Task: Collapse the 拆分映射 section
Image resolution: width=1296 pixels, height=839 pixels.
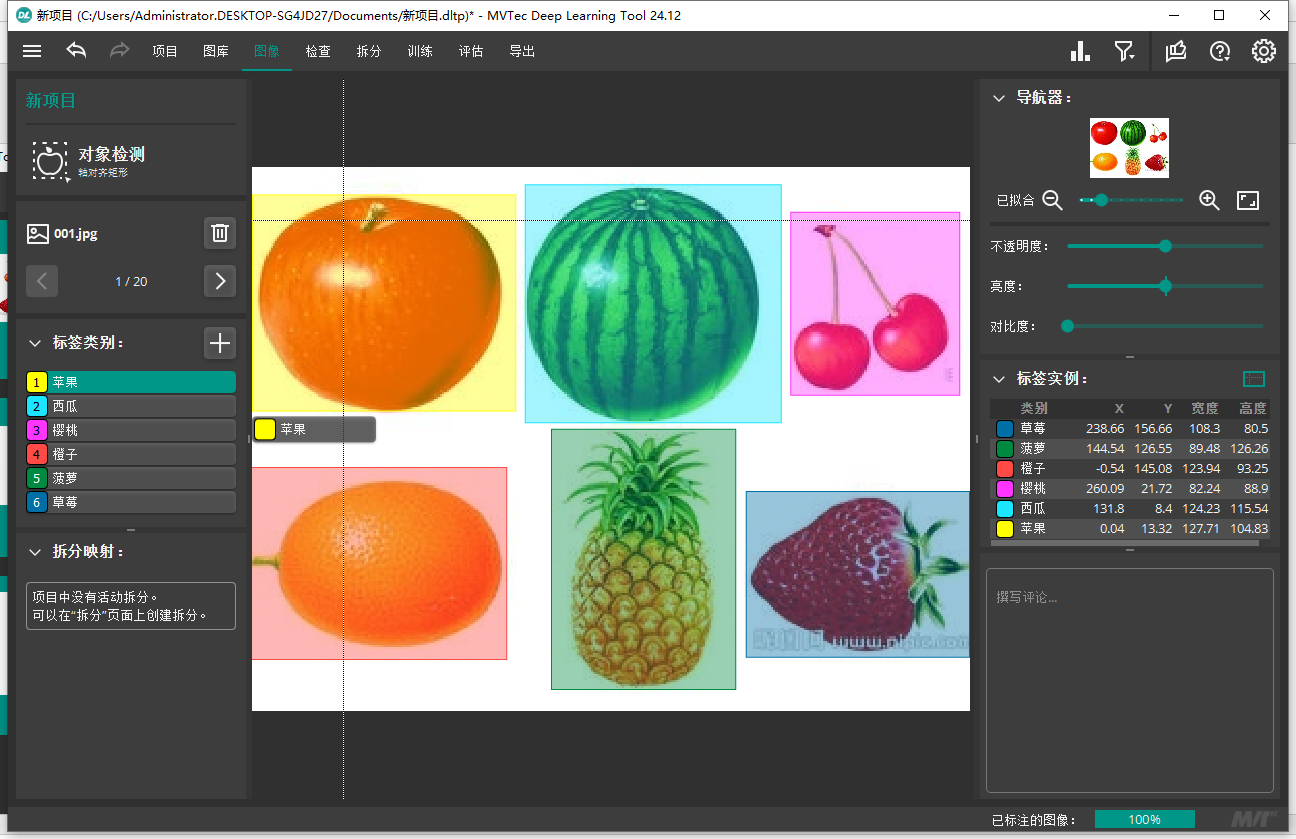Action: click(x=35, y=552)
